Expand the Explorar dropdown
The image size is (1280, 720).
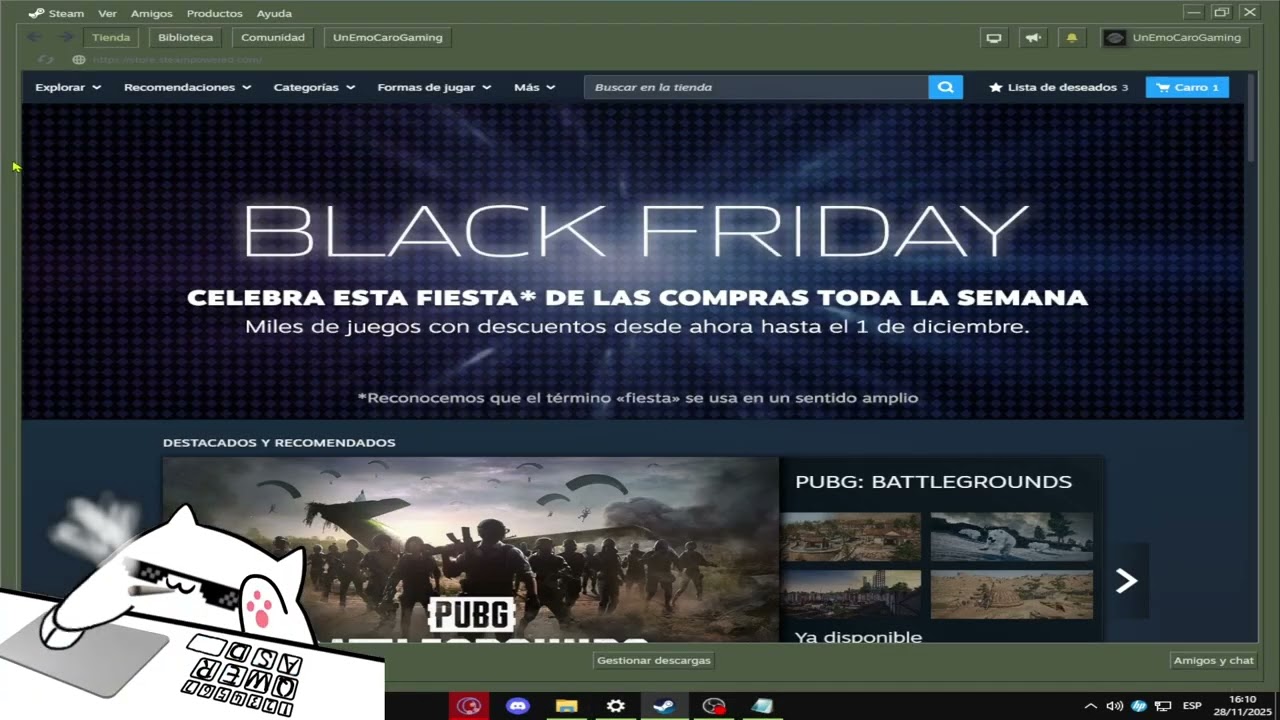[x=68, y=87]
